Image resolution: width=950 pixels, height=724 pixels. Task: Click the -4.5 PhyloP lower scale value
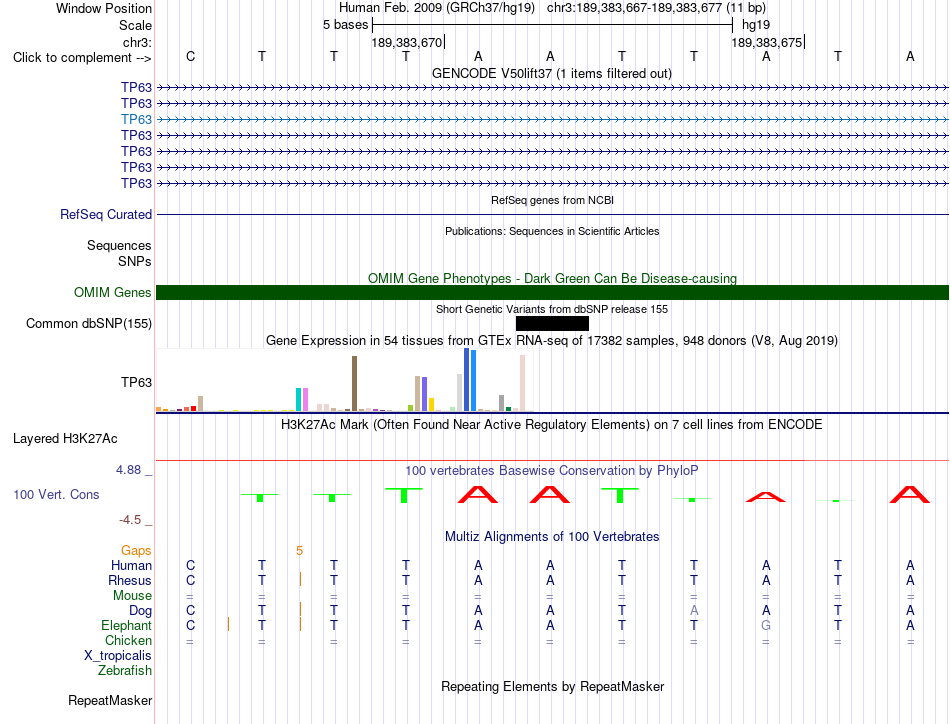pos(130,520)
